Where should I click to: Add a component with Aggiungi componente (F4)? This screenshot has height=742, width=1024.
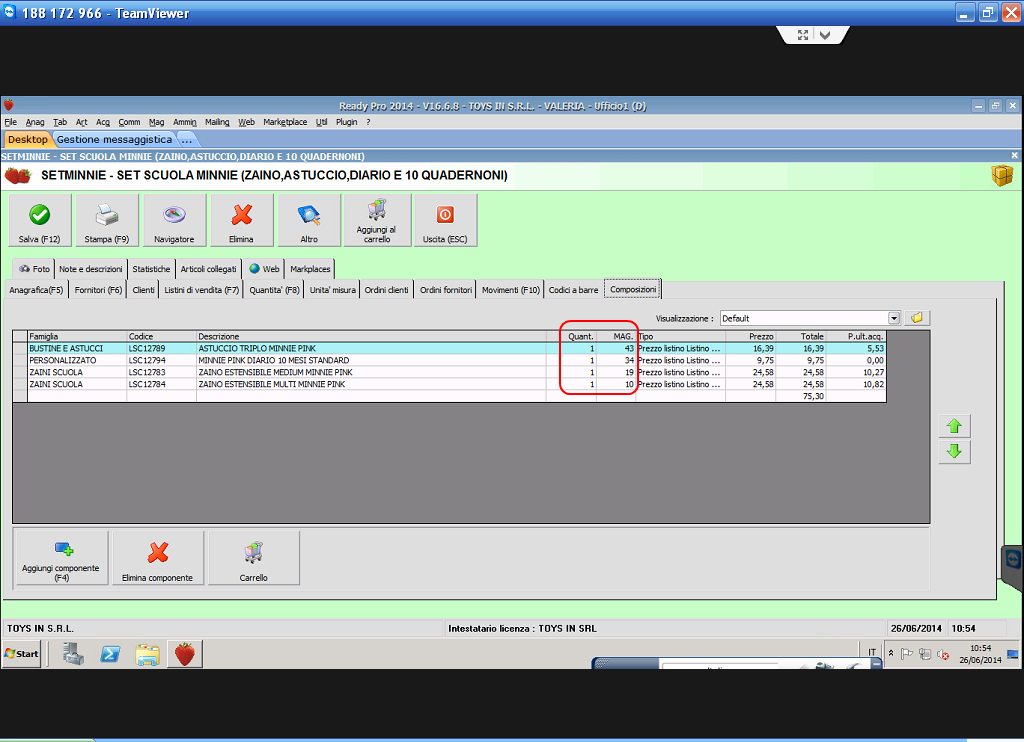click(61, 557)
